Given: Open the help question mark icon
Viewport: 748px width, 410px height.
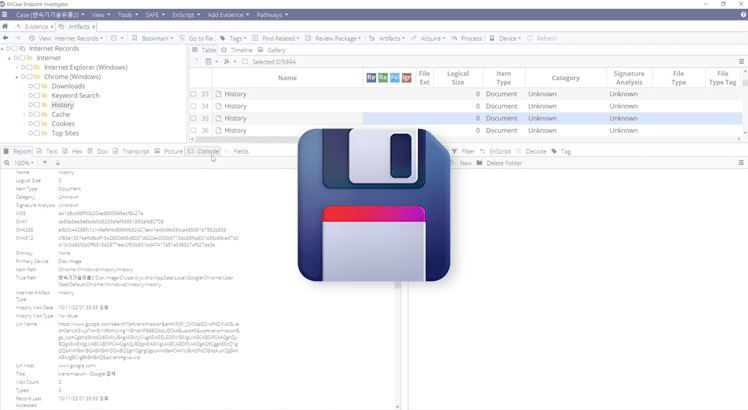Looking at the screenshot, I should point(743,15).
